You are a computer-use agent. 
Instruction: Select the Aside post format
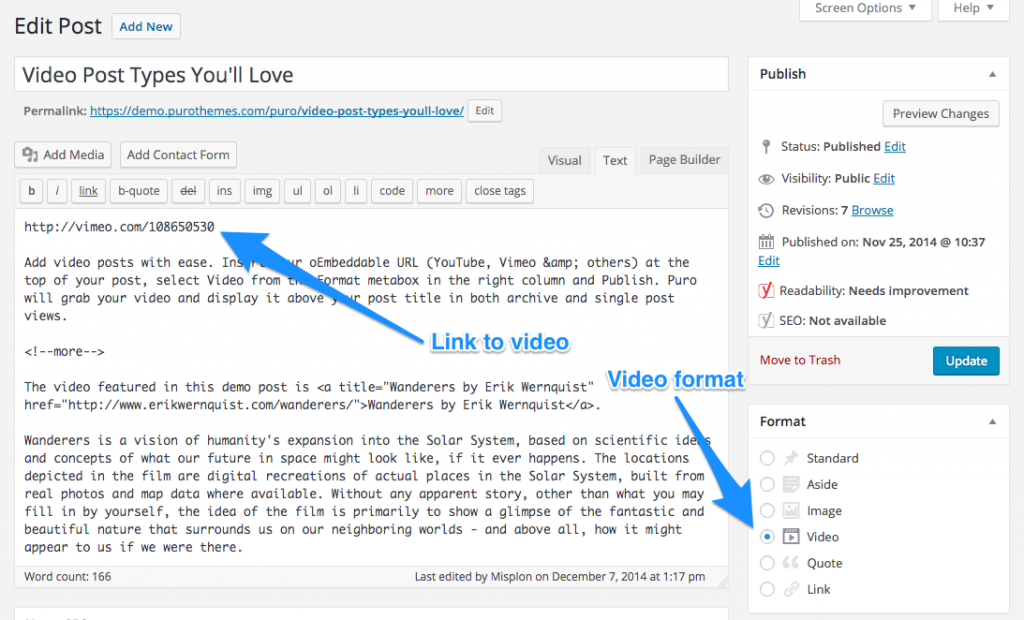point(766,484)
